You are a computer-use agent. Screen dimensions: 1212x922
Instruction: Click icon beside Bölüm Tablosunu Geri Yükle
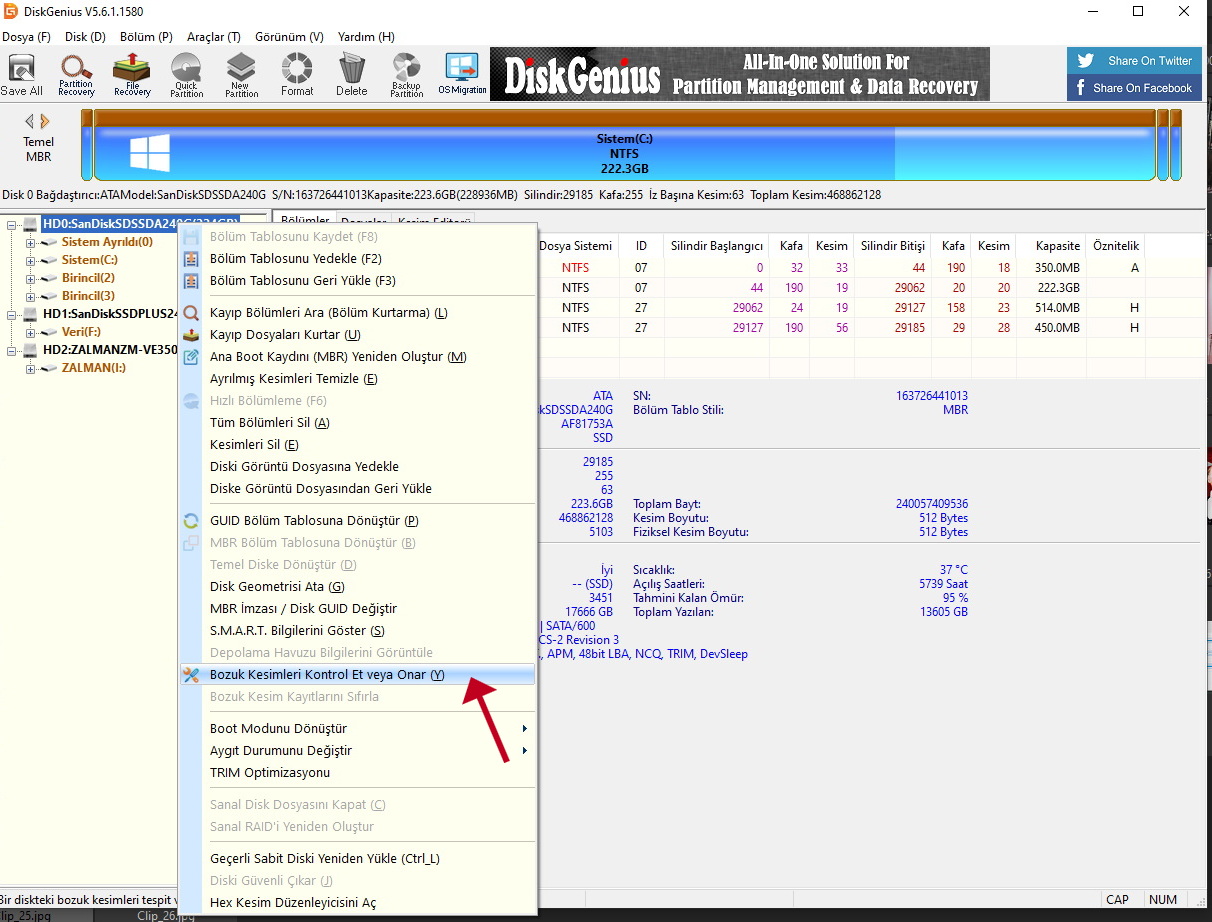point(191,281)
